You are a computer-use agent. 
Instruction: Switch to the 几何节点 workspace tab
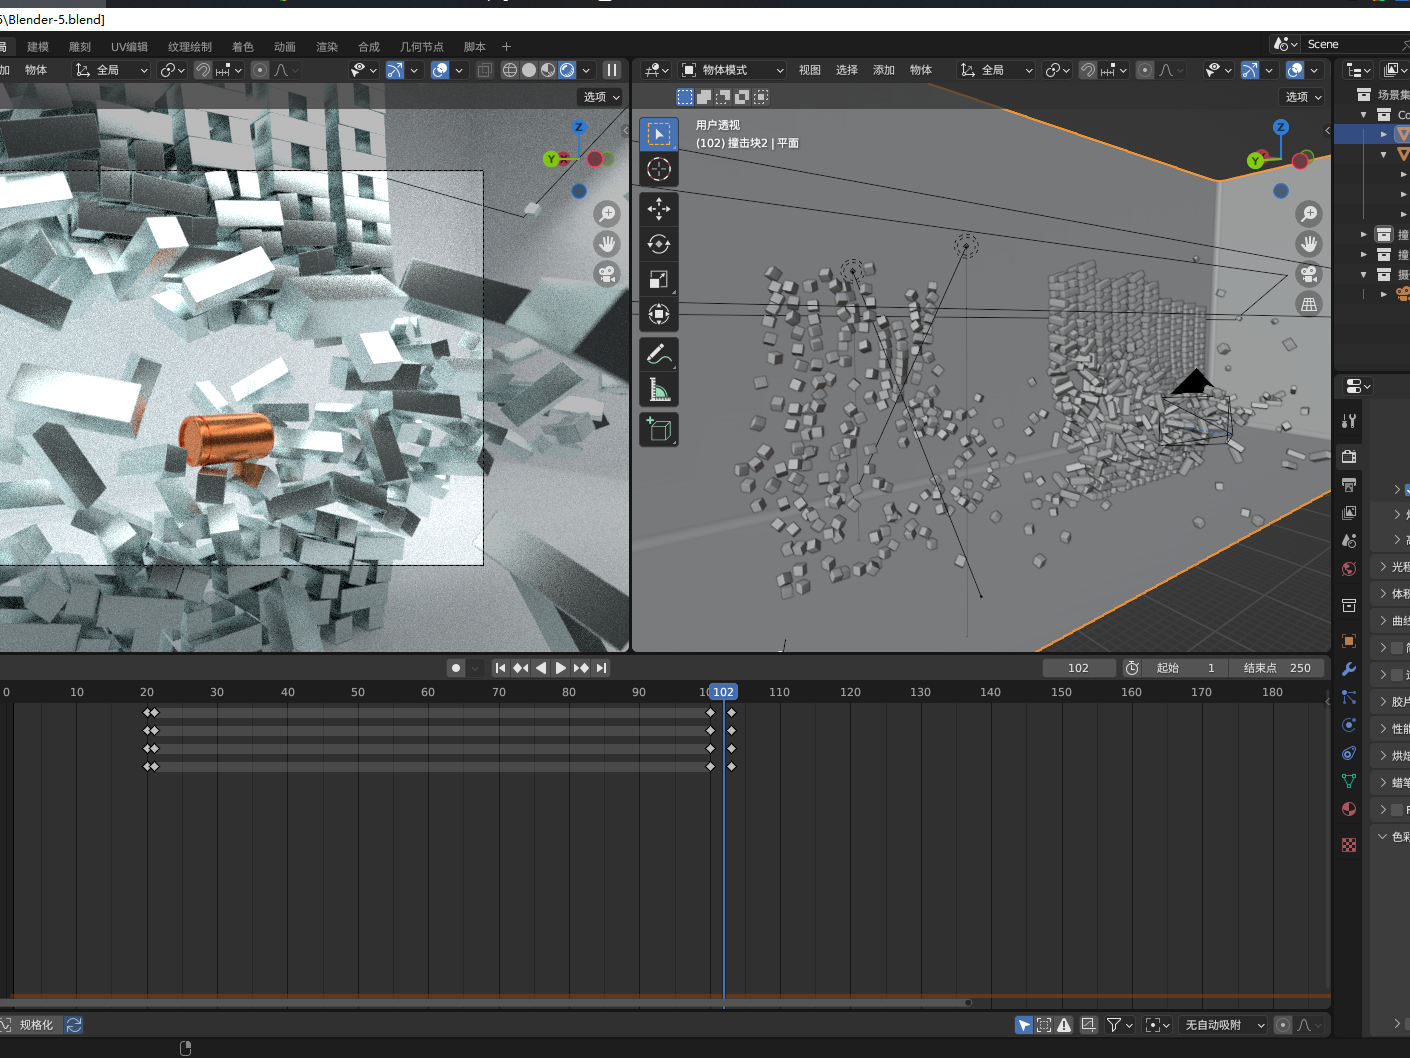click(424, 46)
